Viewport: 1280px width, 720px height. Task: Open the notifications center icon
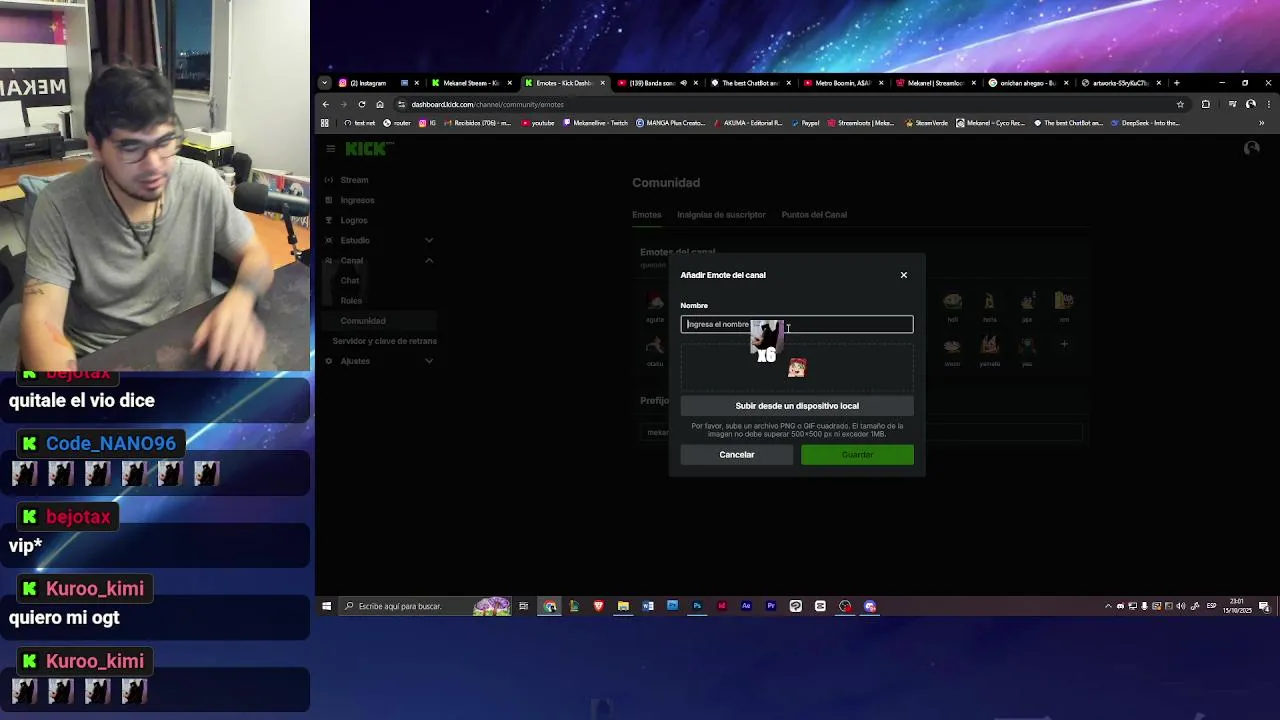pyautogui.click(x=1265, y=606)
